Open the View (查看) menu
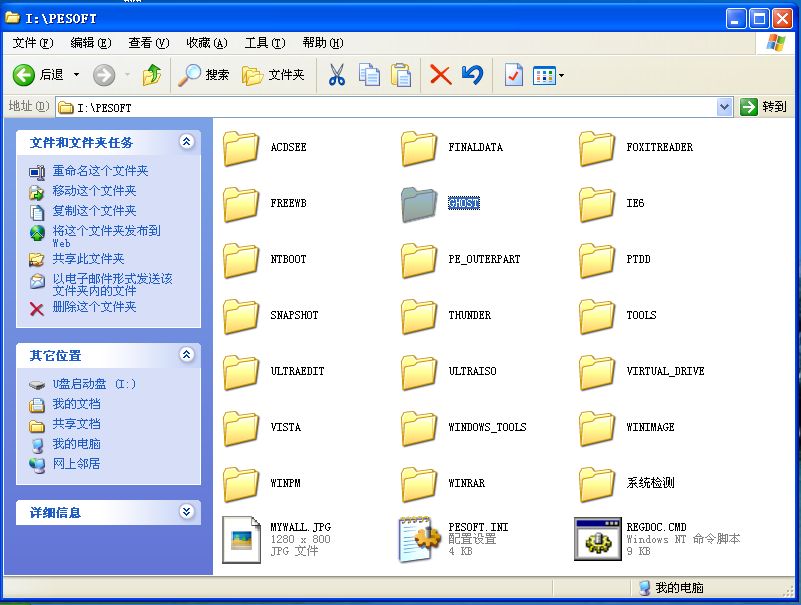The image size is (801, 605). pos(149,43)
